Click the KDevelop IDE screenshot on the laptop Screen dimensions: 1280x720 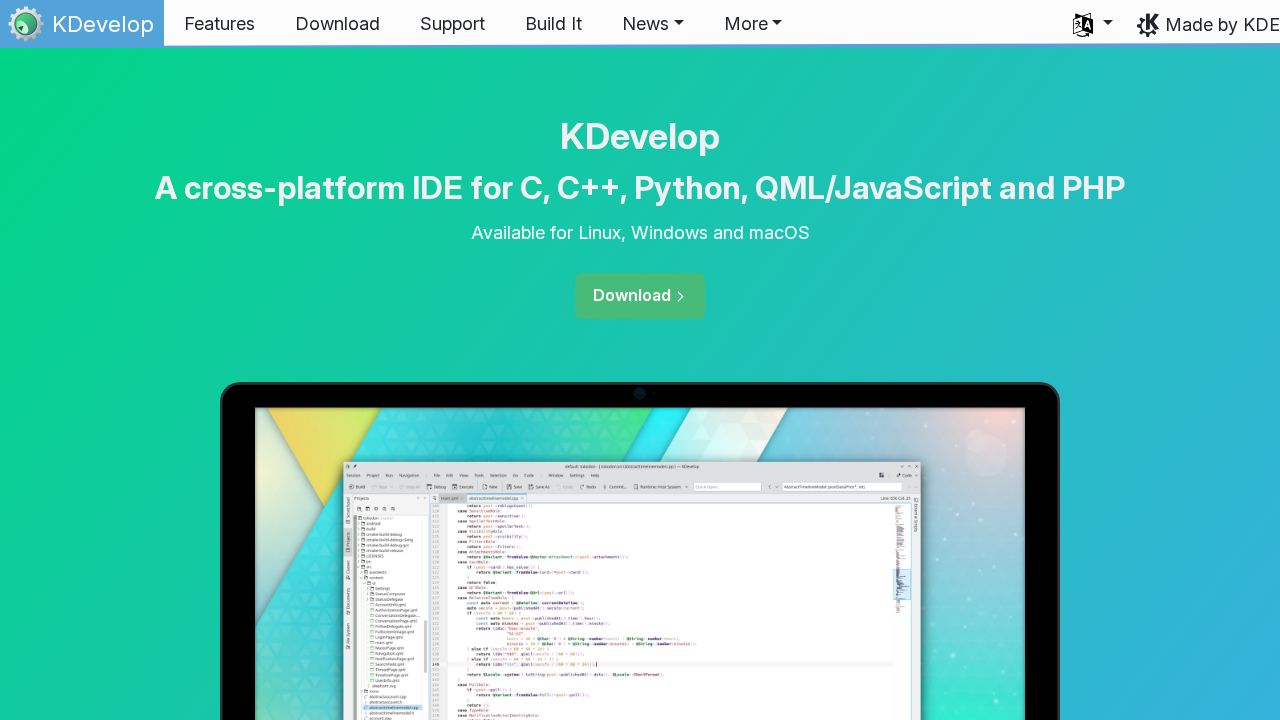pyautogui.click(x=632, y=590)
